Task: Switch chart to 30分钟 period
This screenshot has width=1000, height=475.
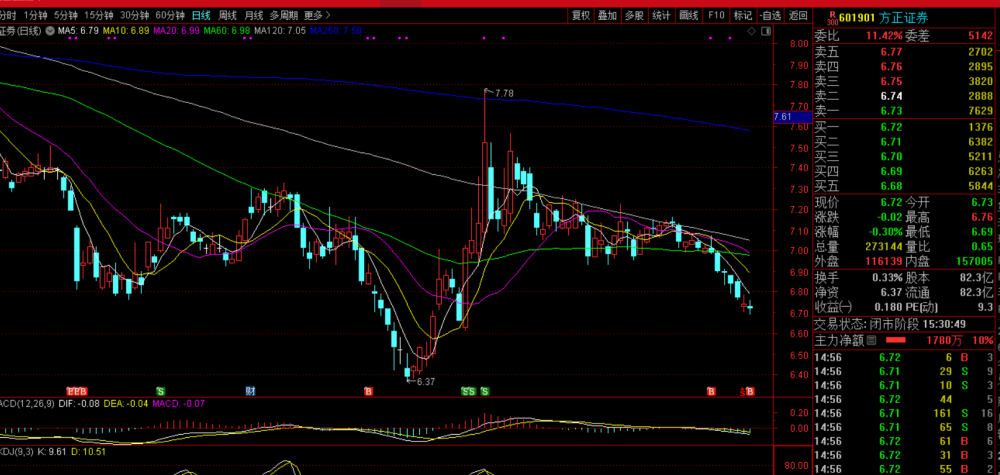Action: pos(135,15)
